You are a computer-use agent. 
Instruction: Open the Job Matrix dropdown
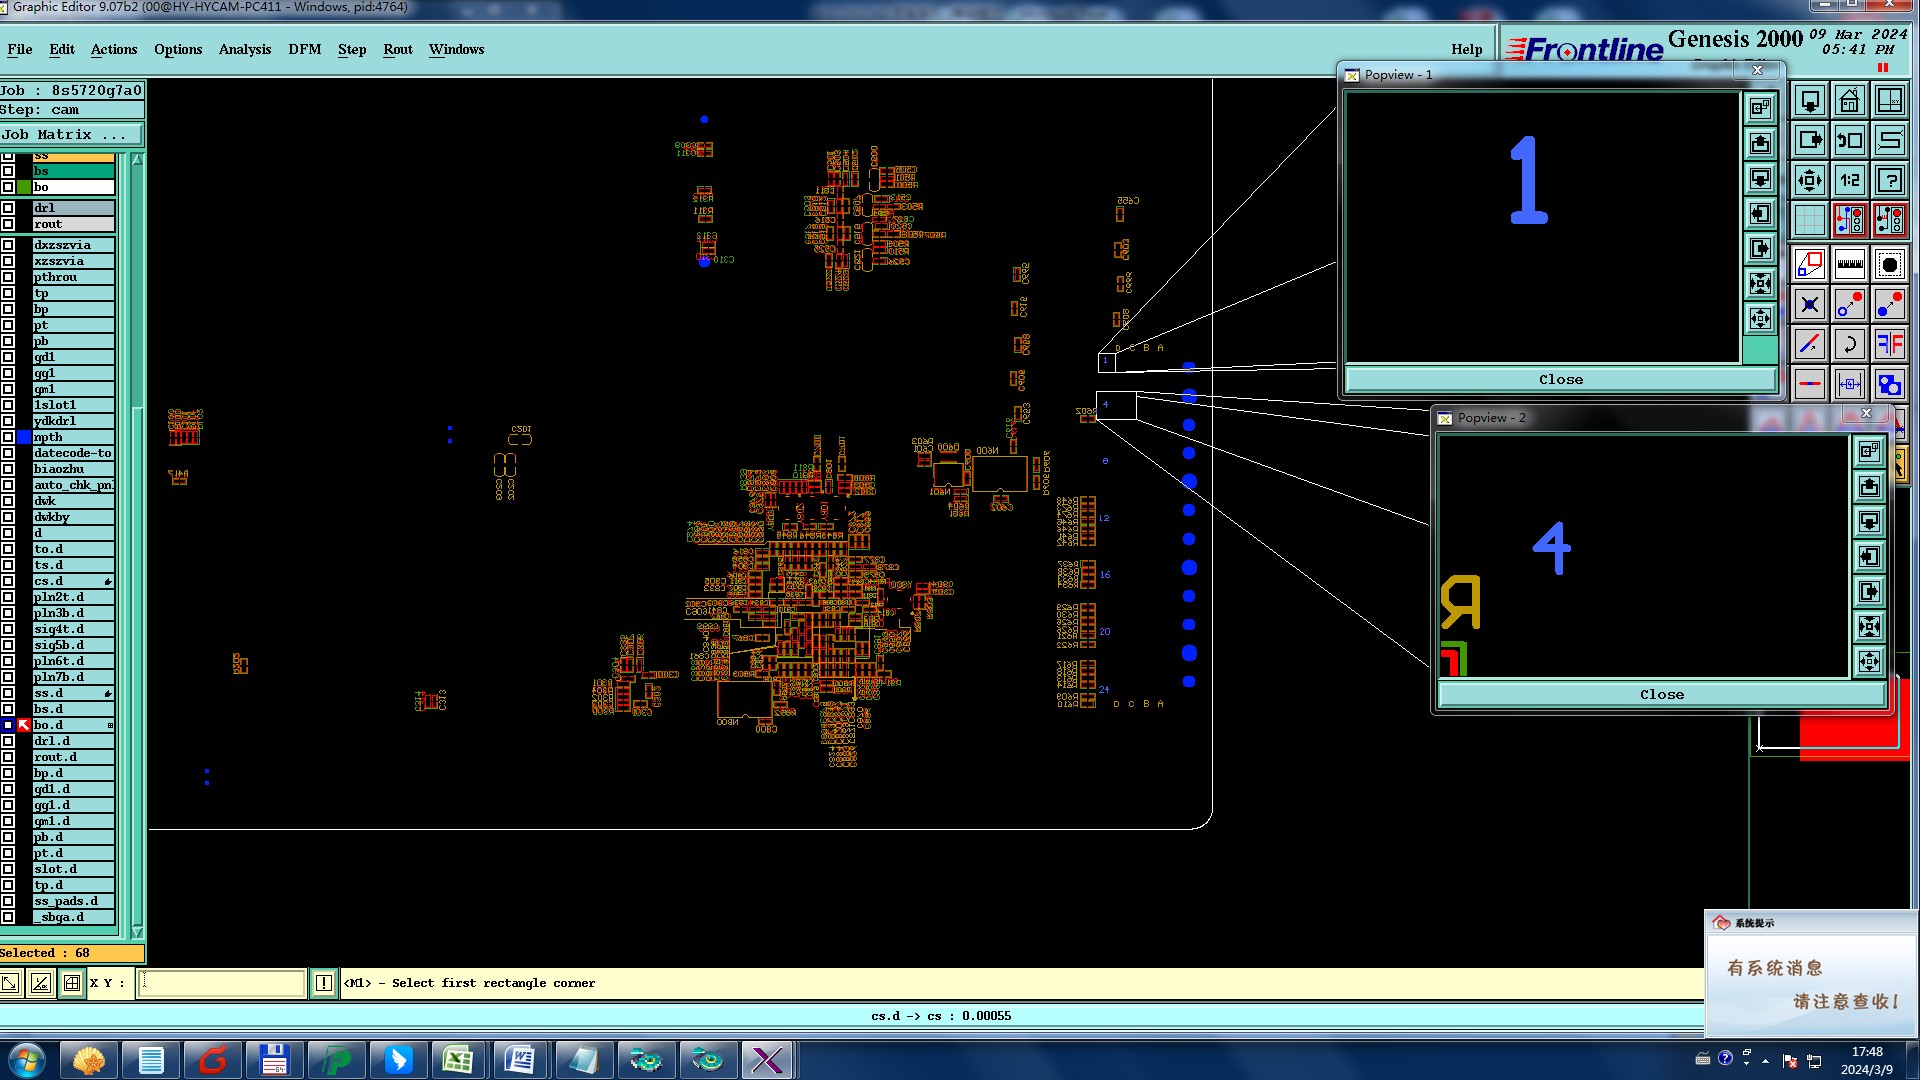(70, 135)
